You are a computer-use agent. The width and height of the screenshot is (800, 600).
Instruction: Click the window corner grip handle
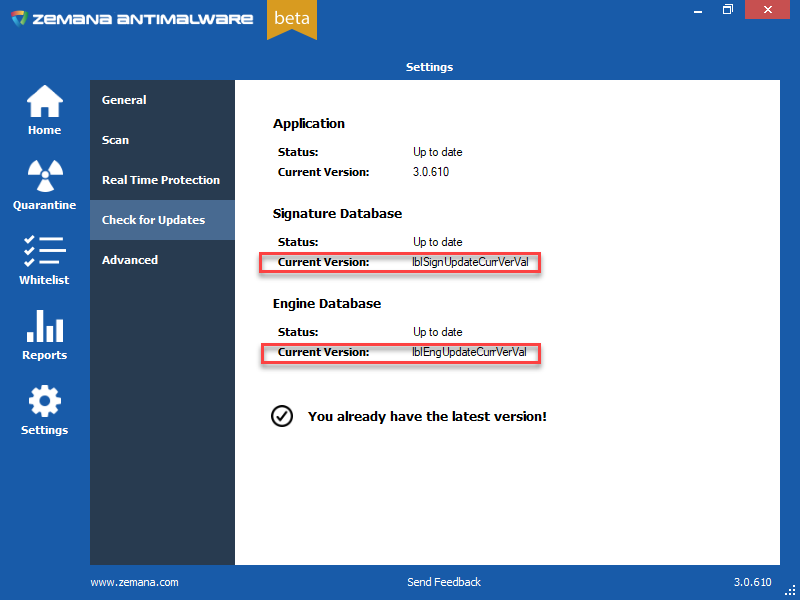click(x=790, y=590)
